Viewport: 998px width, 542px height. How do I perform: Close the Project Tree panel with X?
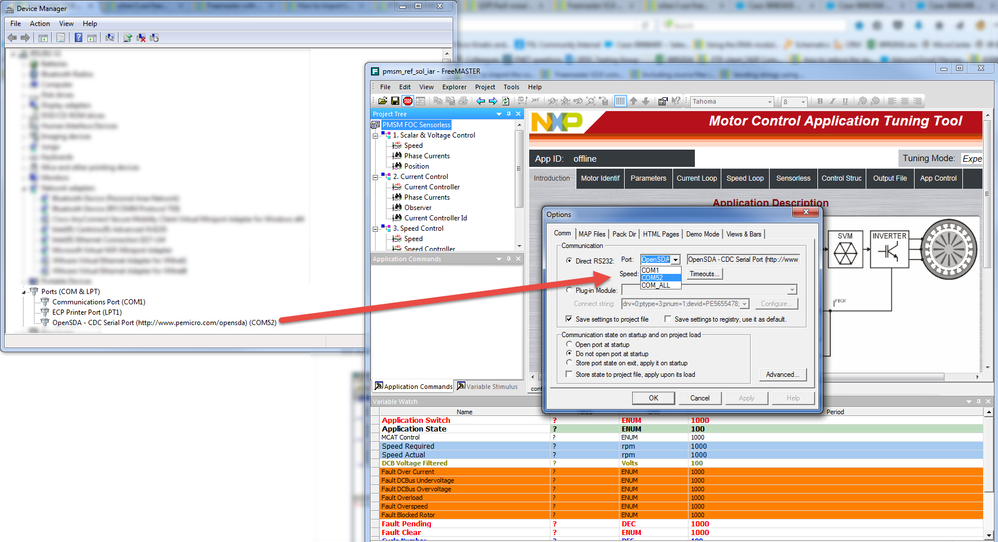coord(518,114)
